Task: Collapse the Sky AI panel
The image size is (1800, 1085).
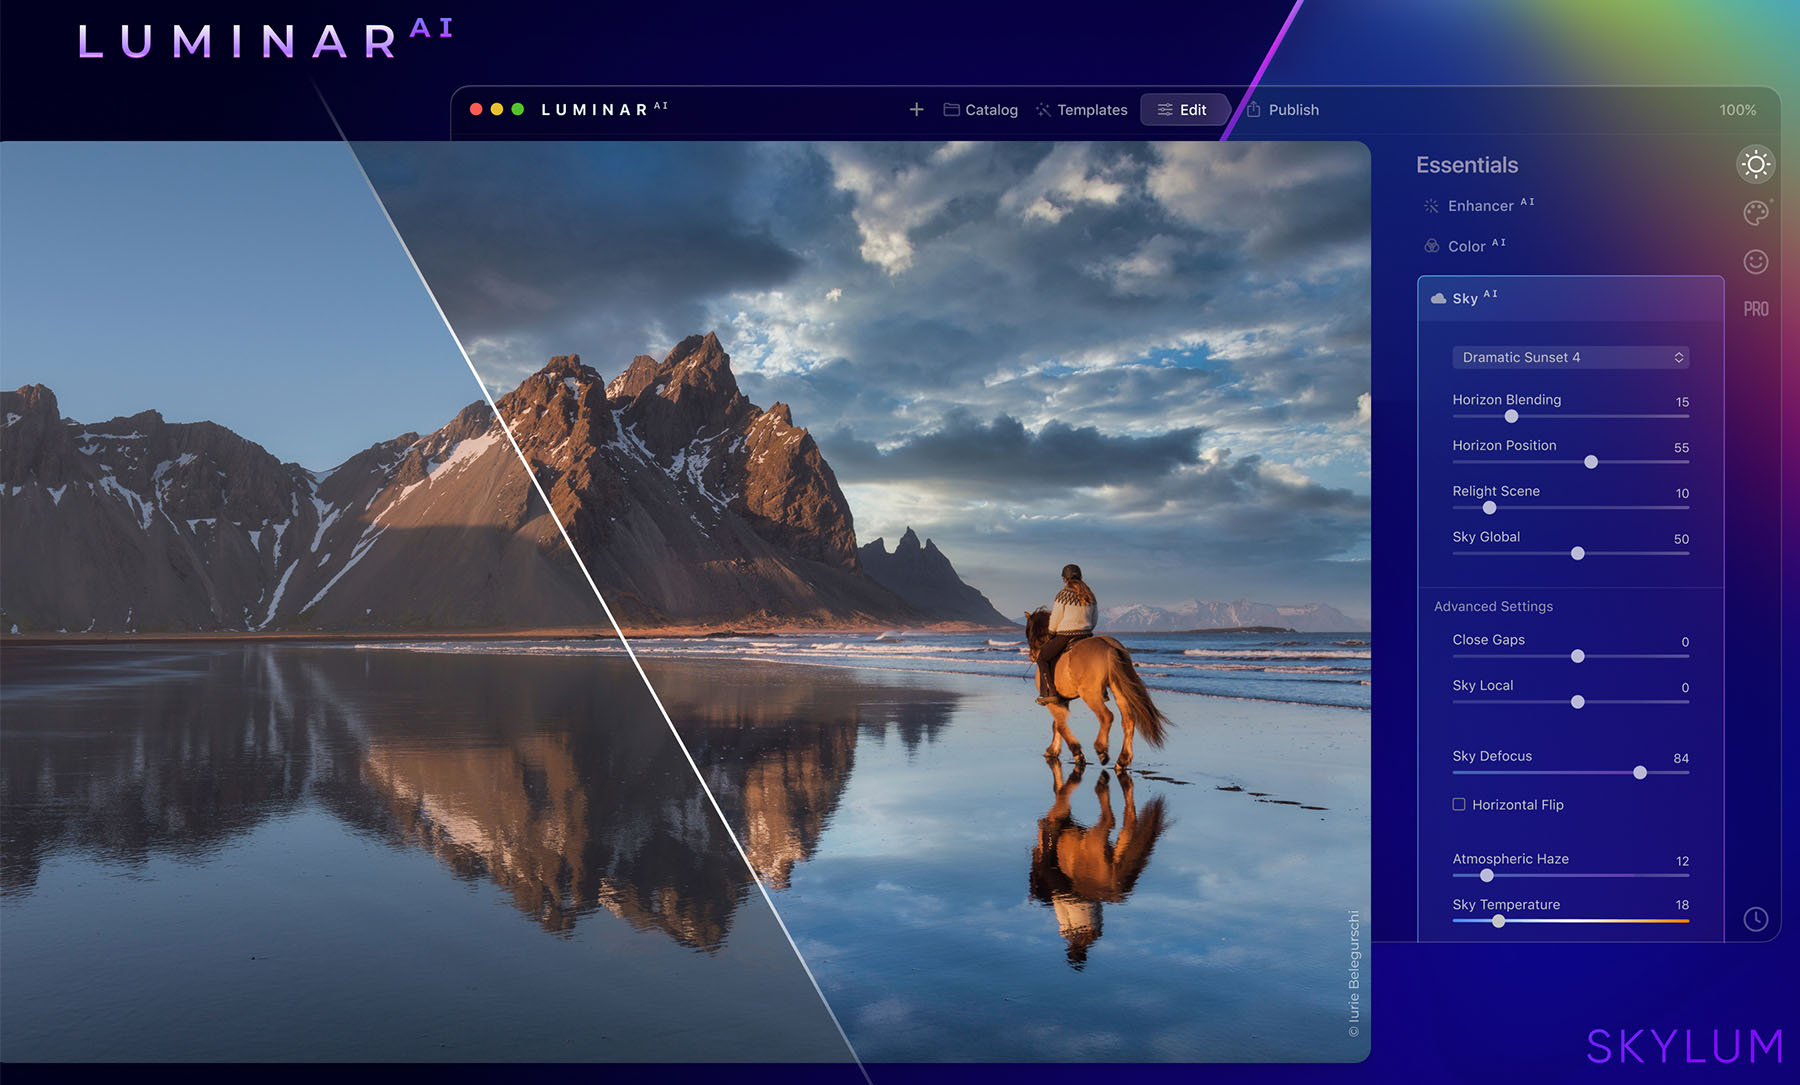Action: 1467,297
